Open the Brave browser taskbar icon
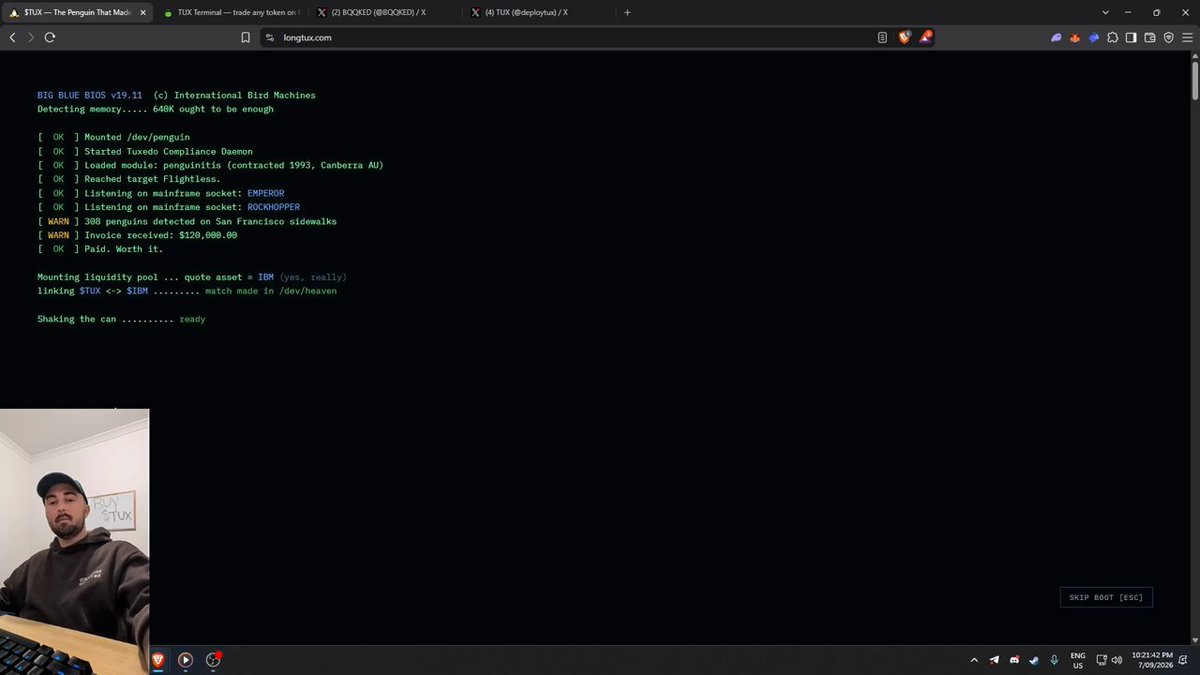Viewport: 1200px width, 675px height. (158, 659)
